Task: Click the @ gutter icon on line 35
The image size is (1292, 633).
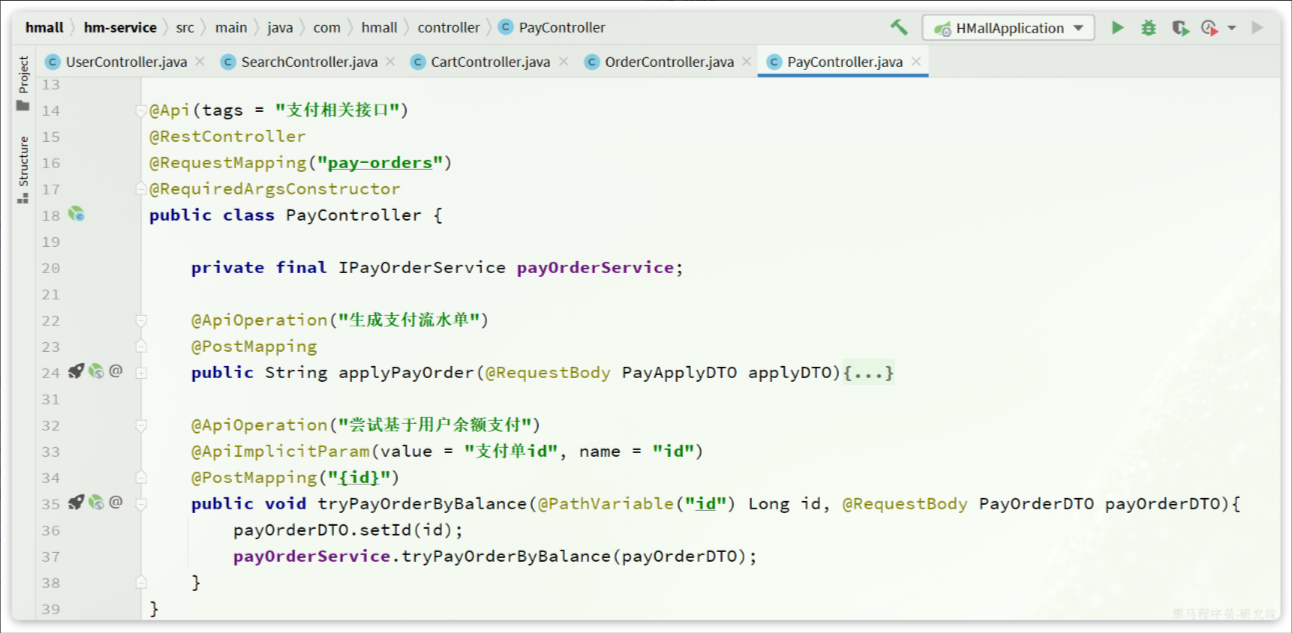Action: pos(116,502)
